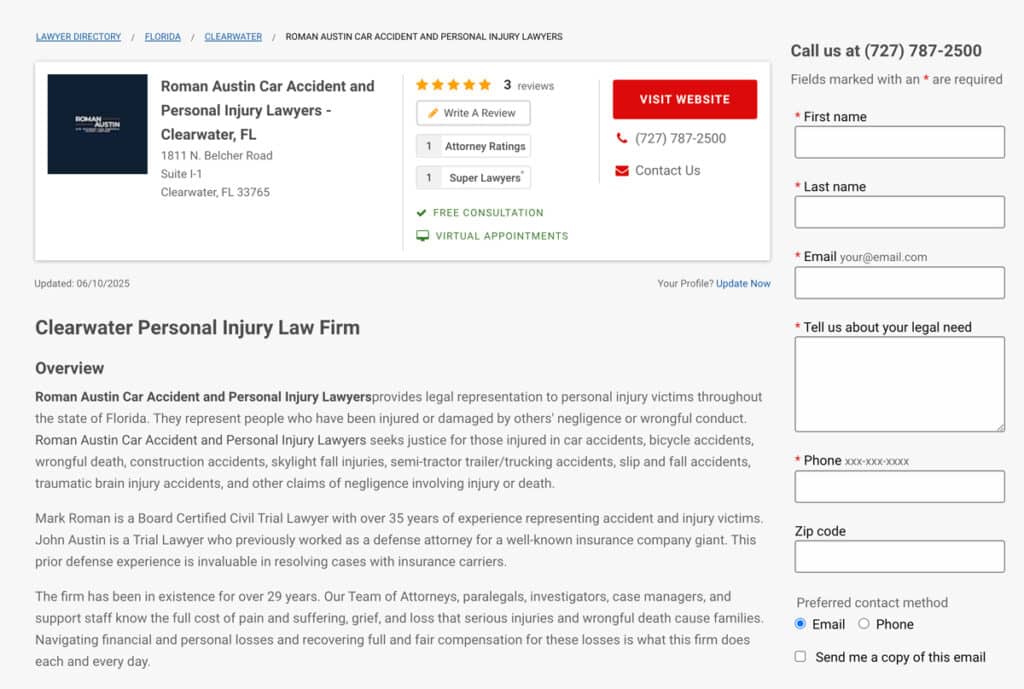1024x689 pixels.
Task: Click the FREE CONSULTATION label
Action: point(488,213)
